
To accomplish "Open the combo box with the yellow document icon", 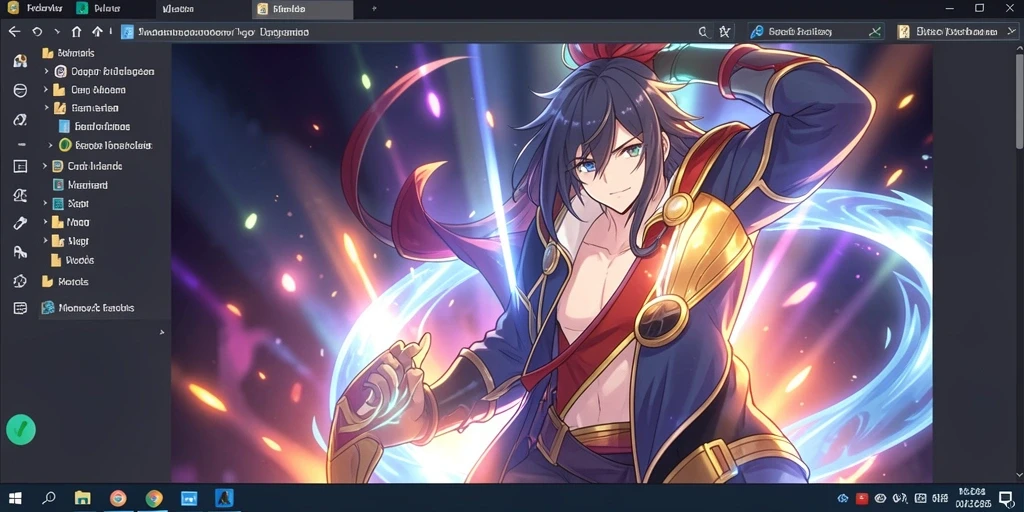I will (957, 31).
